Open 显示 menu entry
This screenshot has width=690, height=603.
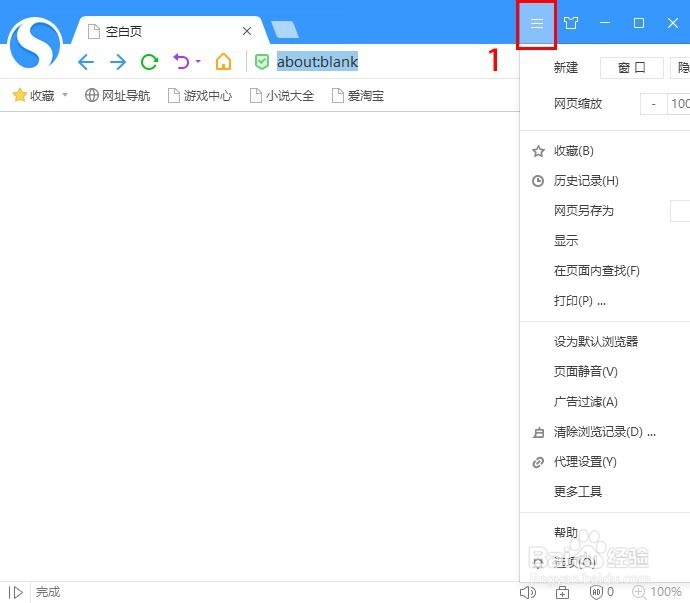pos(605,241)
